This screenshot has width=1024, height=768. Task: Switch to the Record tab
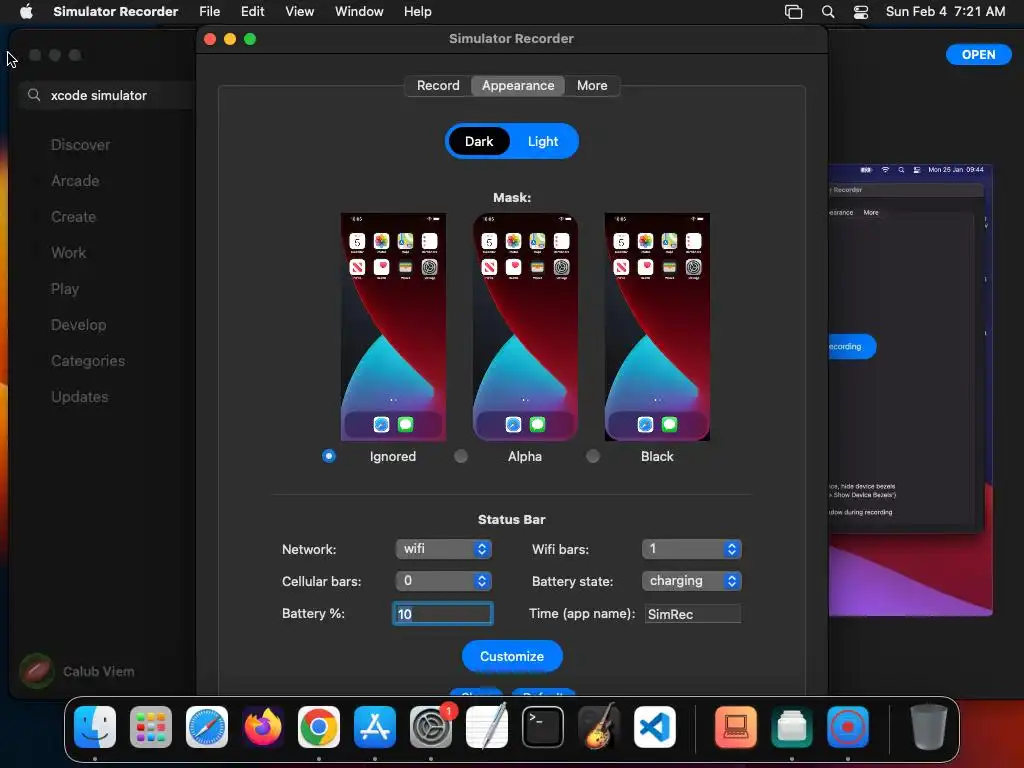438,86
